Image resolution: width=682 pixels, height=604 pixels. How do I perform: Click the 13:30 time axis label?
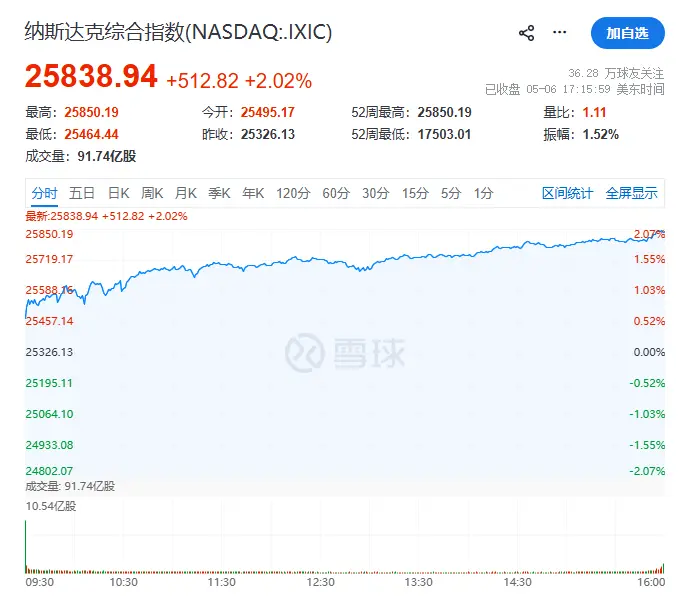point(418,582)
